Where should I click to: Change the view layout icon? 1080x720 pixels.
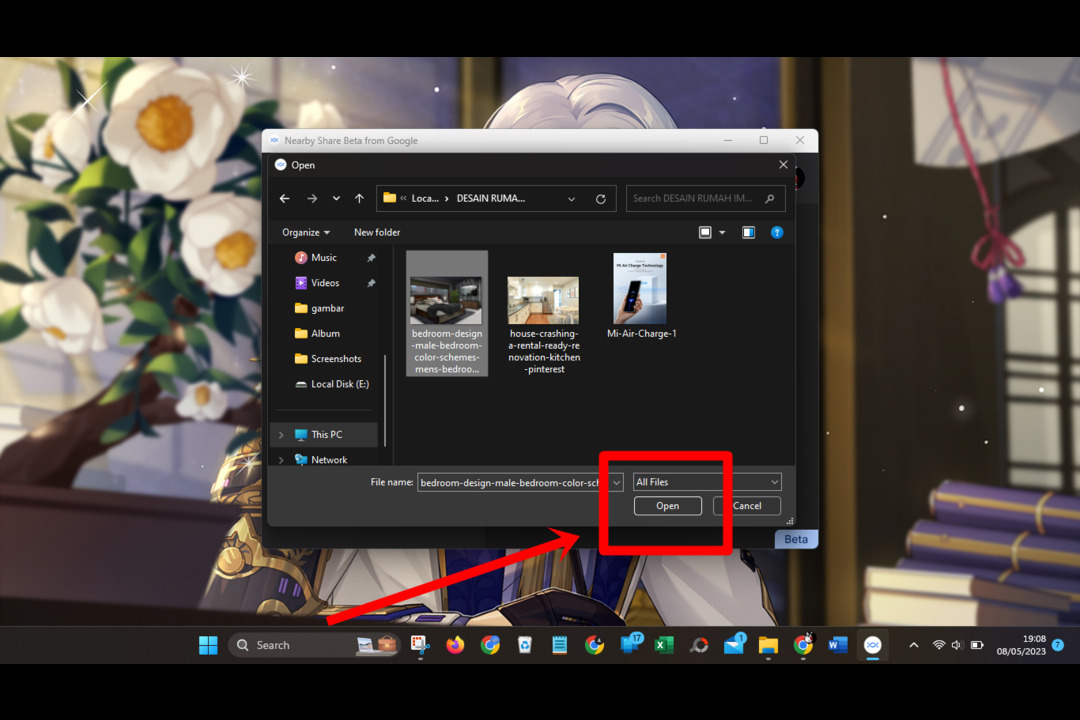coord(705,232)
